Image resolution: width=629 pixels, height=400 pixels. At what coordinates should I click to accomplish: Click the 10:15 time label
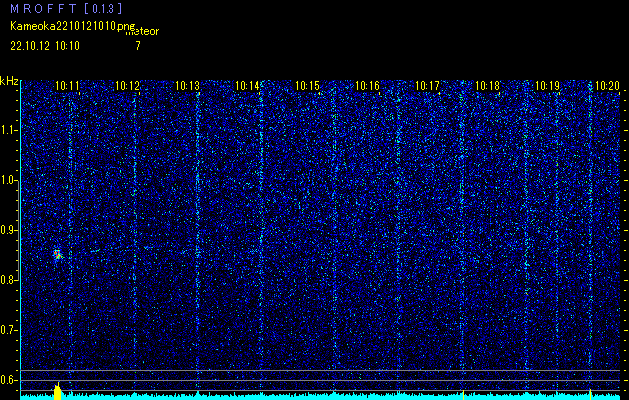pos(307,86)
